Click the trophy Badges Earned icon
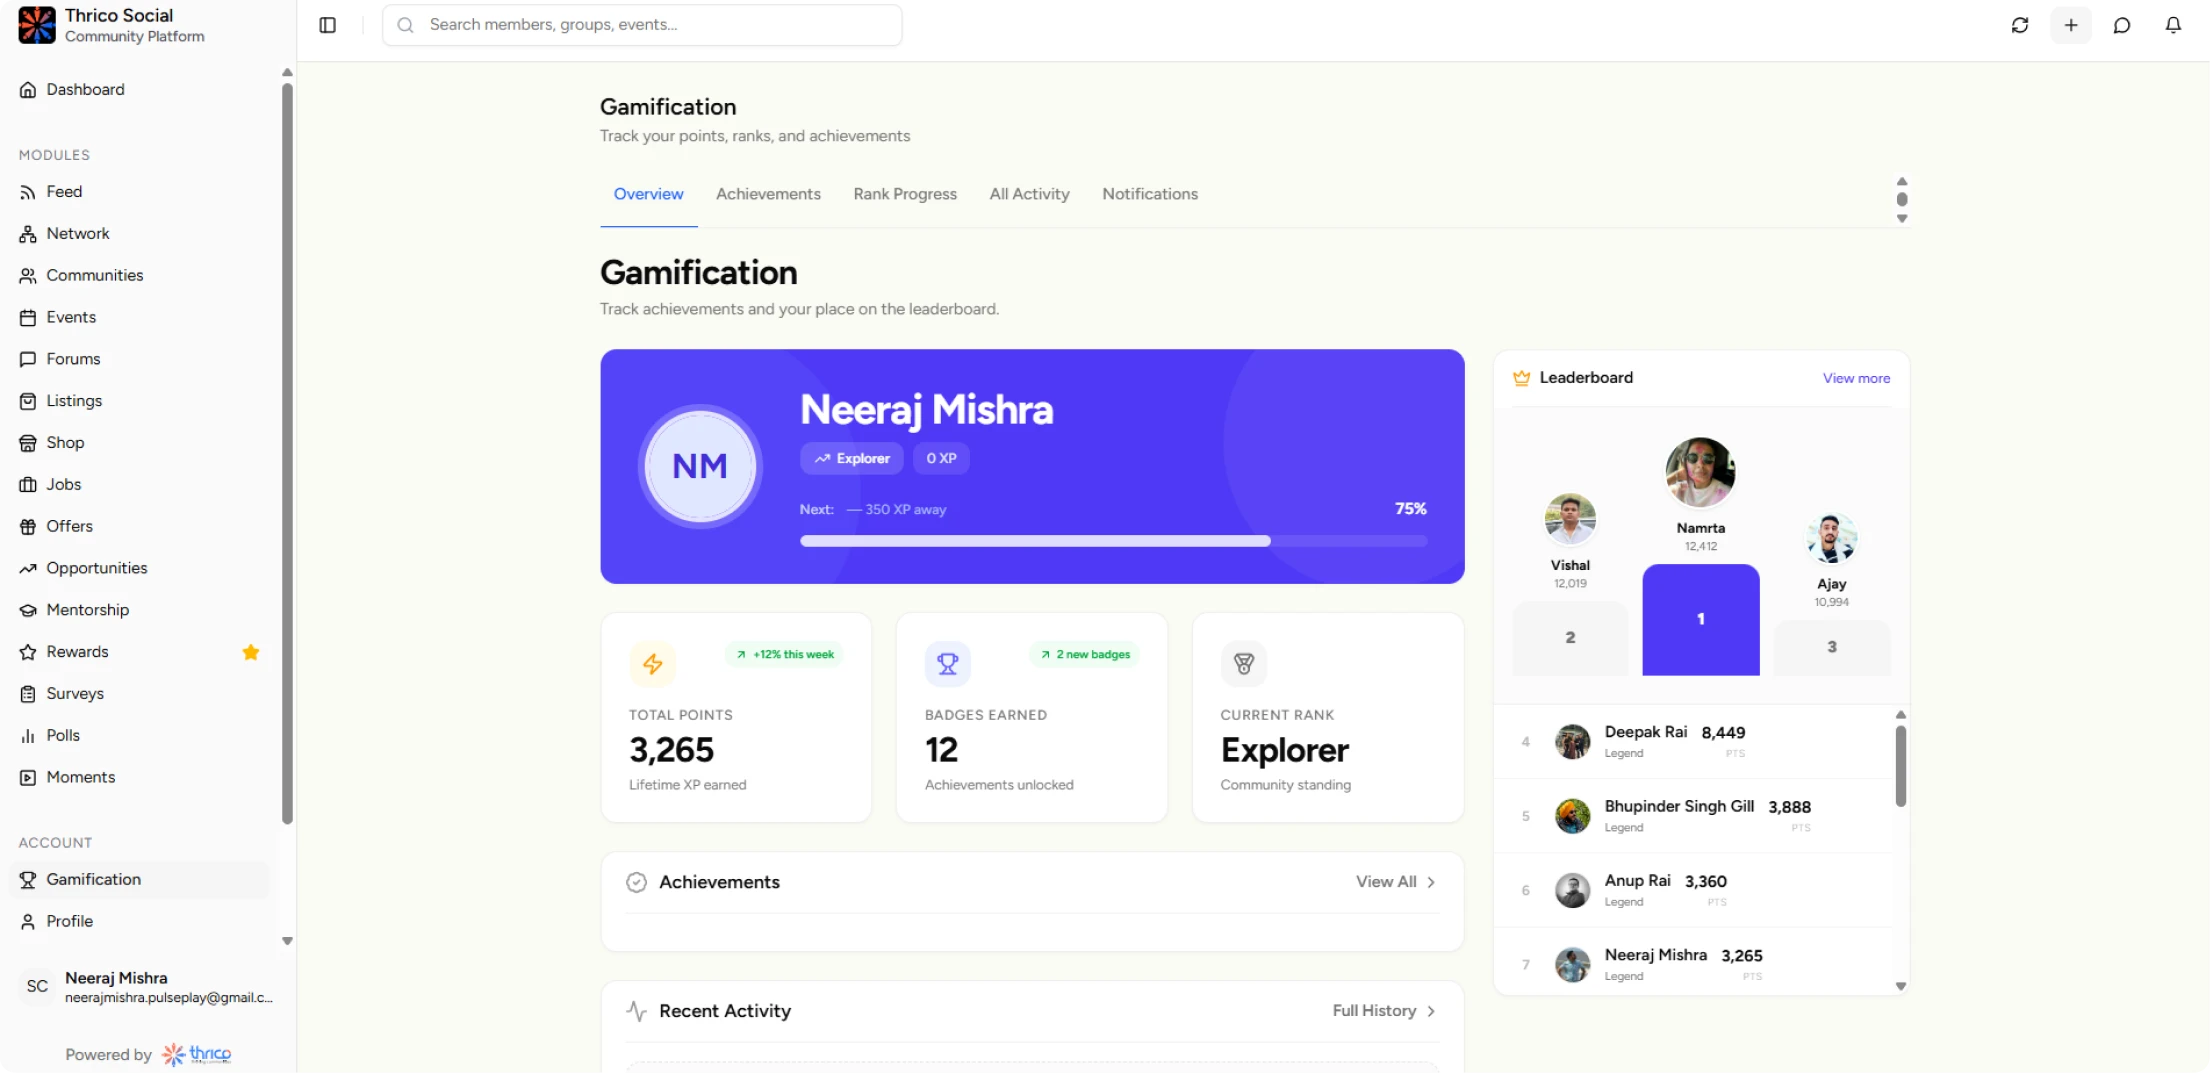The width and height of the screenshot is (2210, 1073). pyautogui.click(x=948, y=664)
